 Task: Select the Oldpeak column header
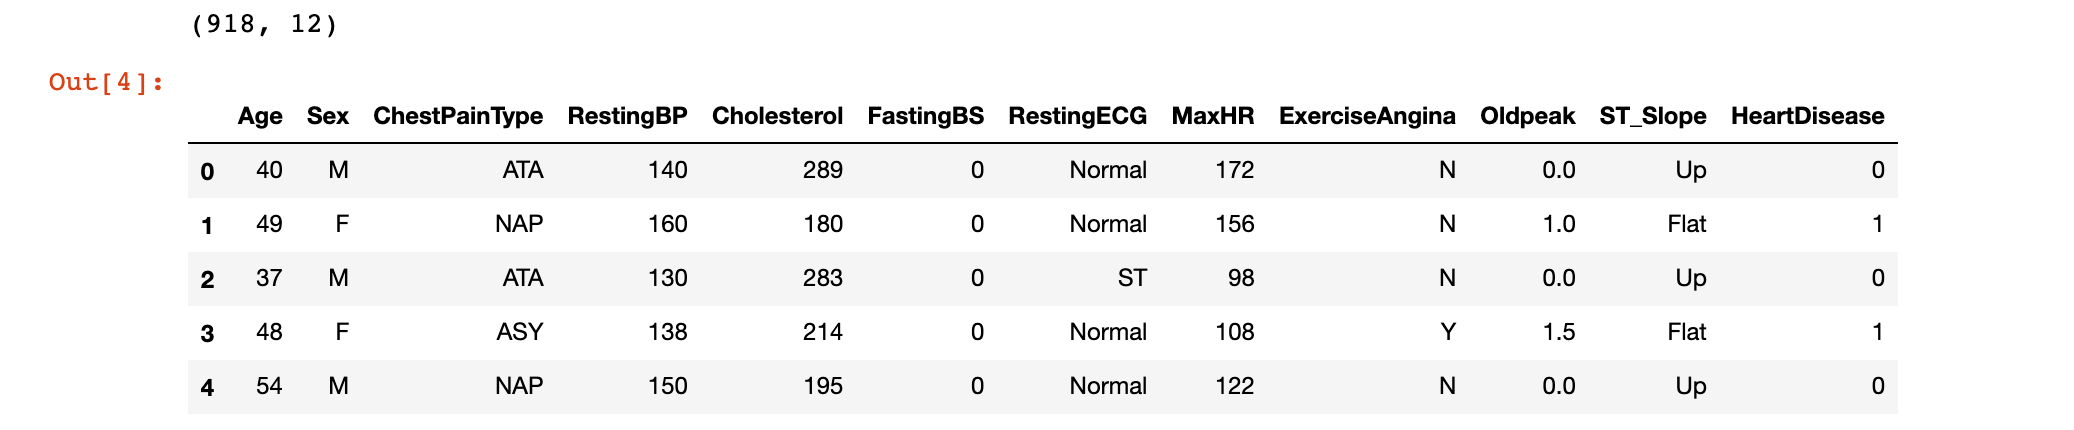1527,116
